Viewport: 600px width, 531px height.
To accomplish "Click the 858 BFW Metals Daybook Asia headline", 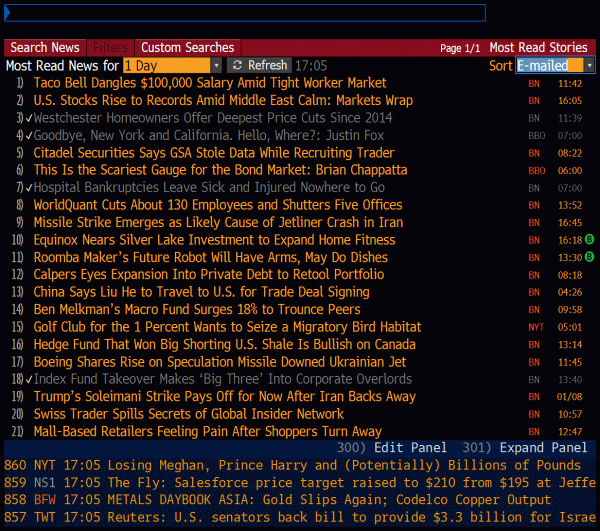I will (277, 500).
